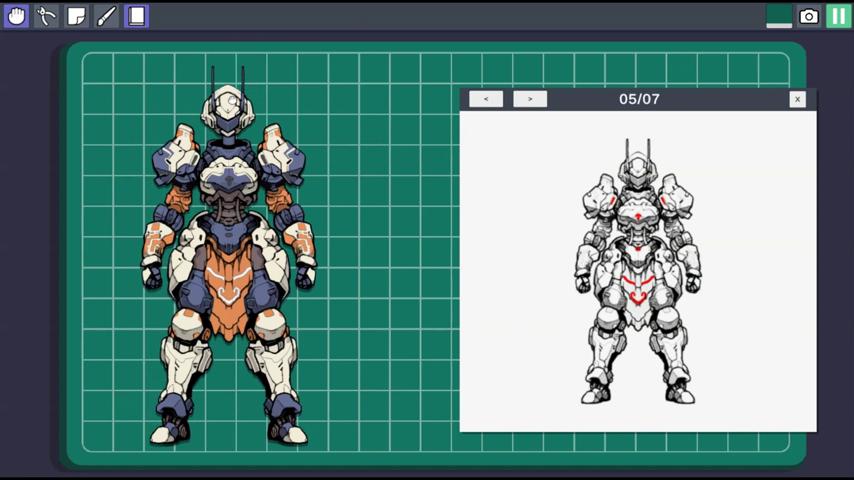Image resolution: width=854 pixels, height=480 pixels.
Task: Pick the green background color swatch
Action: coord(779,16)
